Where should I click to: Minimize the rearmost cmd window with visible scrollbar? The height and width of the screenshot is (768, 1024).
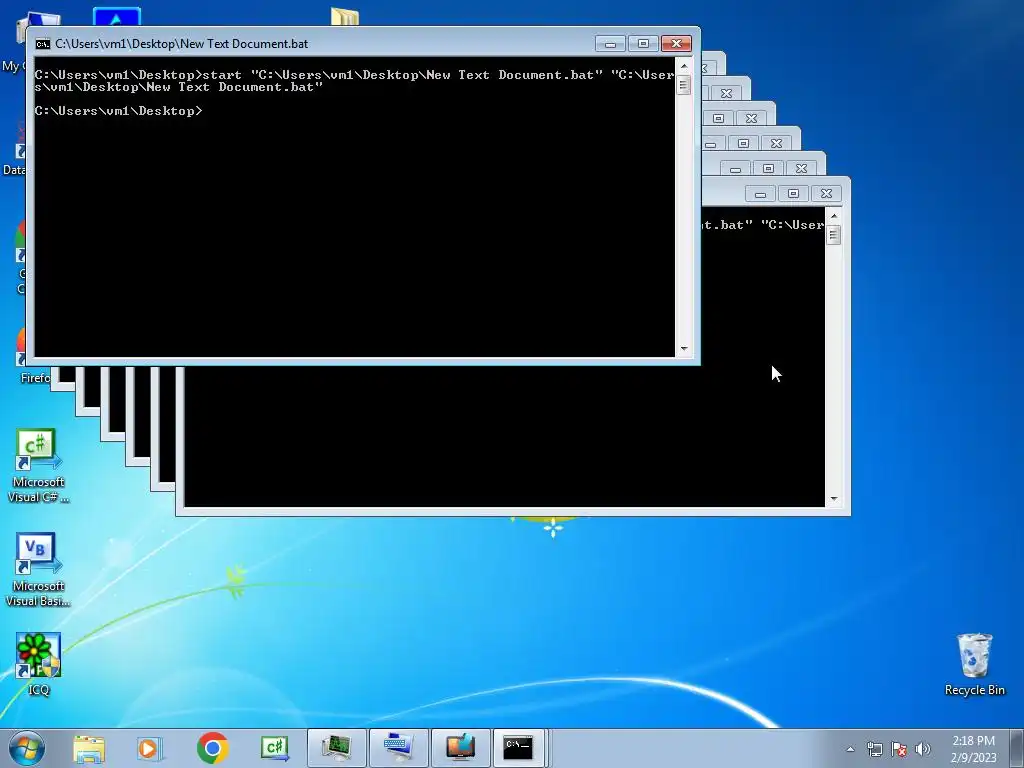click(760, 193)
